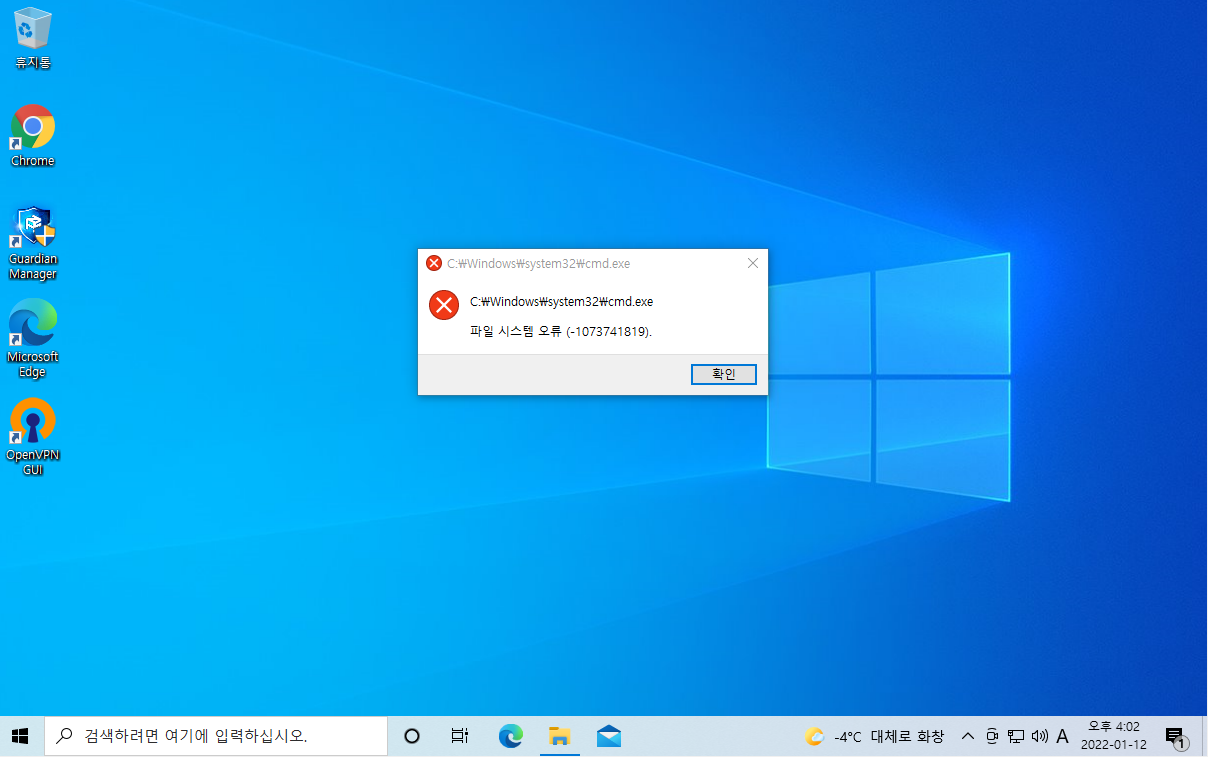Open network settings from the tray icon
Viewport: 1208px width, 757px height.
(x=1016, y=736)
